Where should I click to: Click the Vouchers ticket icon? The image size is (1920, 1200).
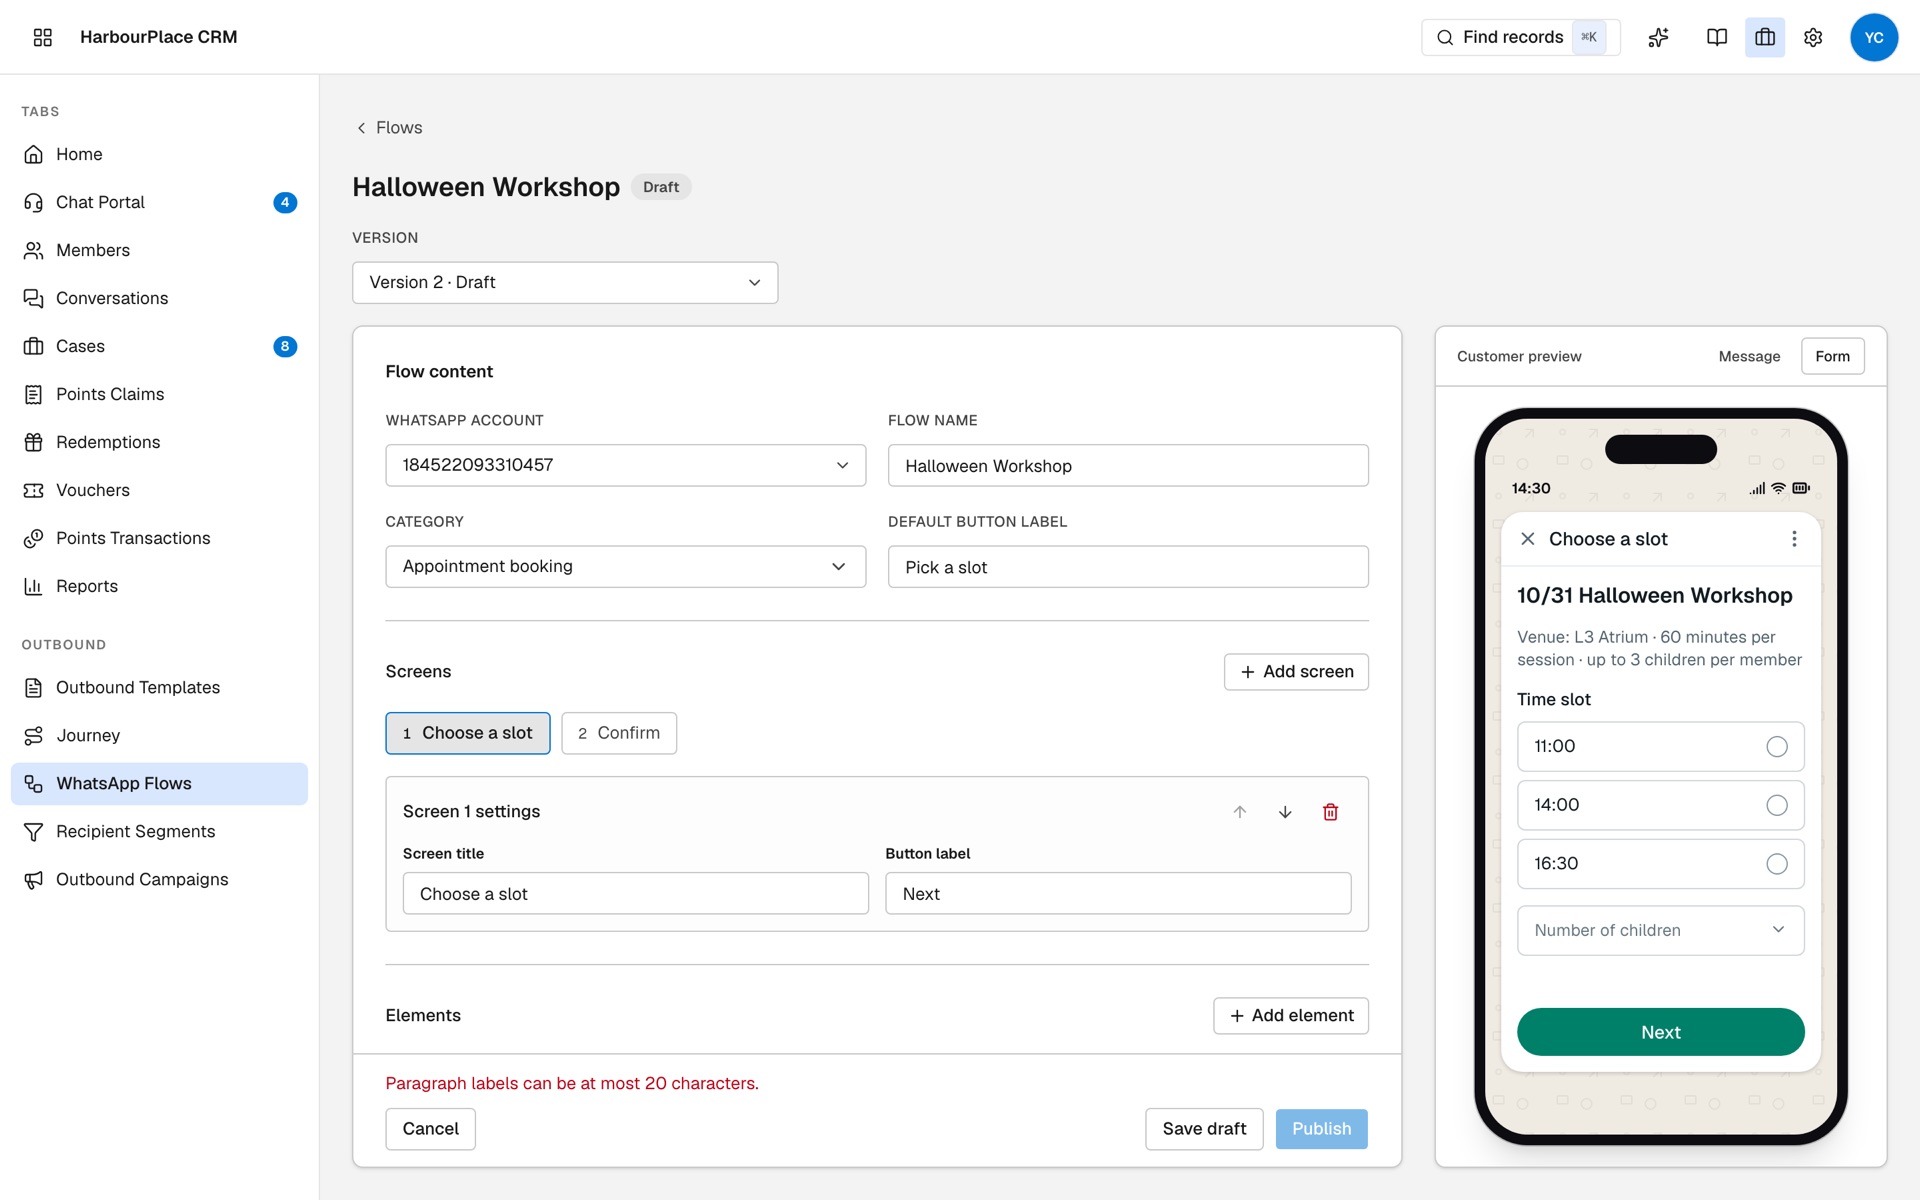coord(34,490)
